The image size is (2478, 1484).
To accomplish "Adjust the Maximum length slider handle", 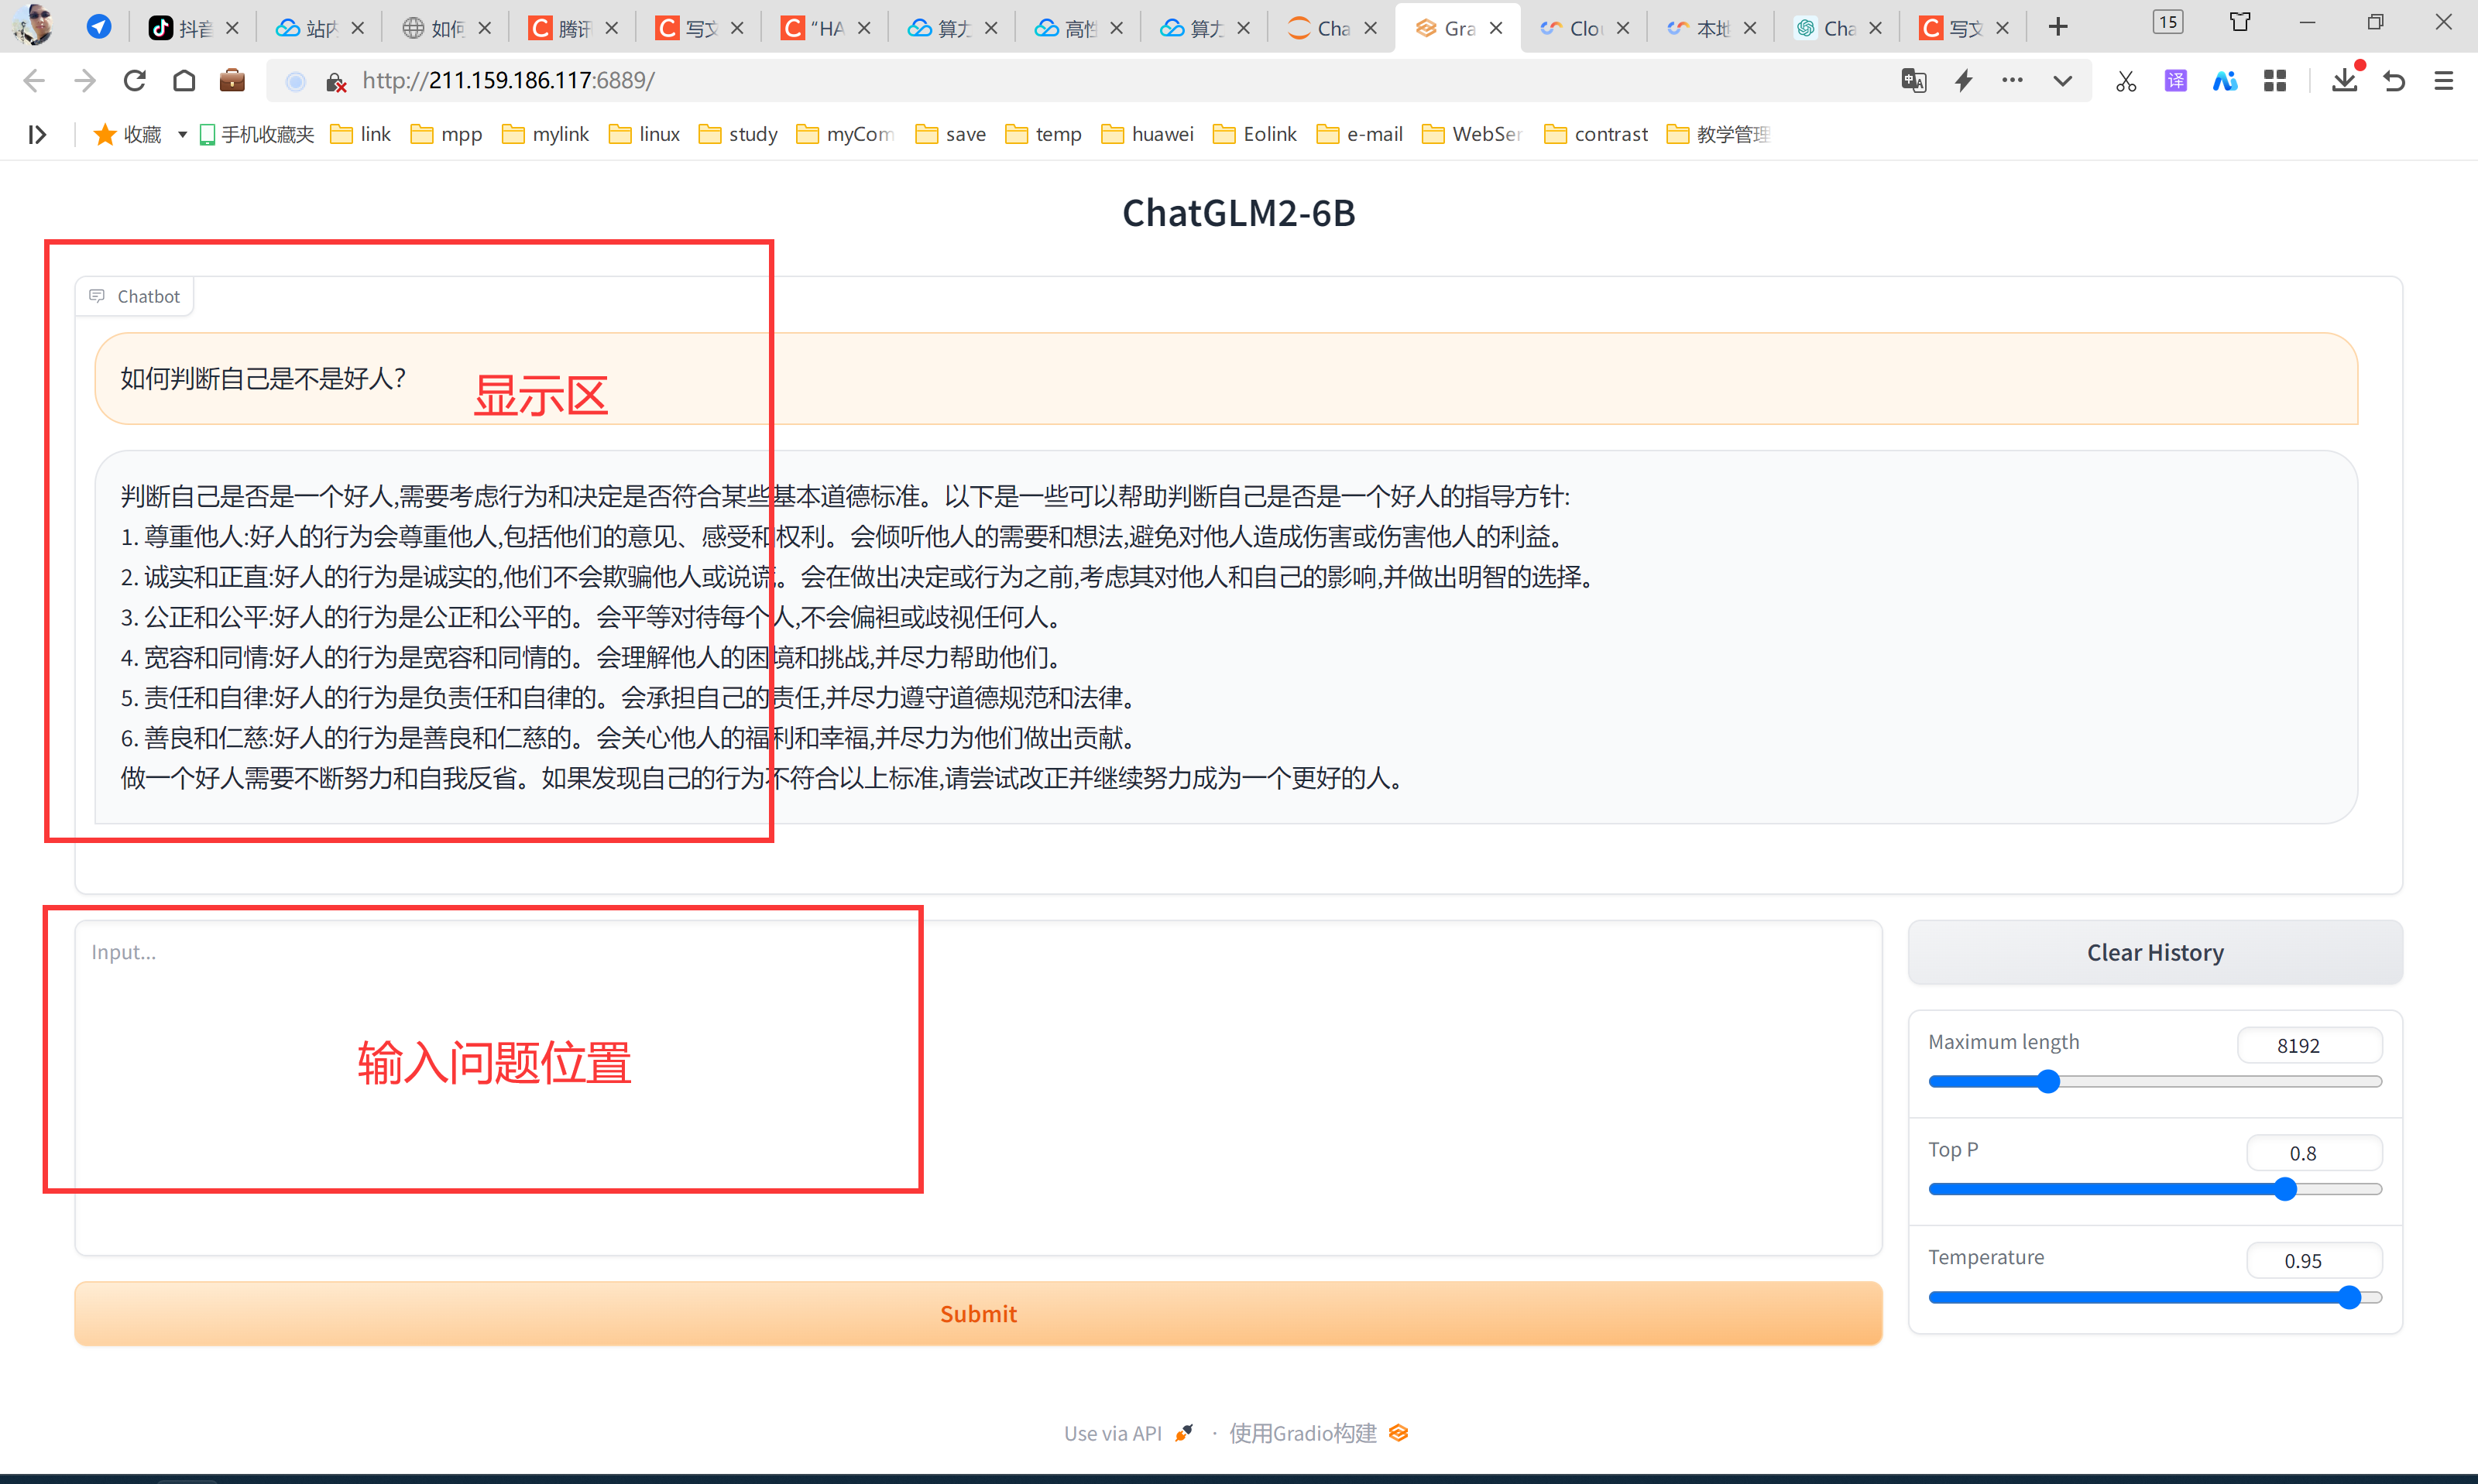I will [2048, 1082].
